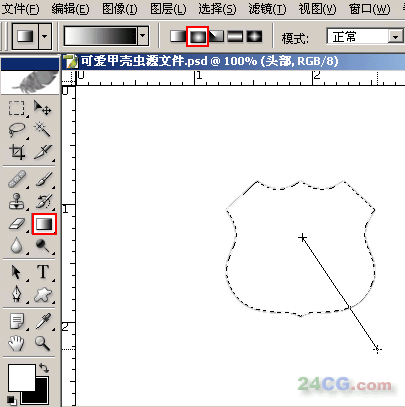
Task: Select the Brush tool
Action: pos(43,179)
